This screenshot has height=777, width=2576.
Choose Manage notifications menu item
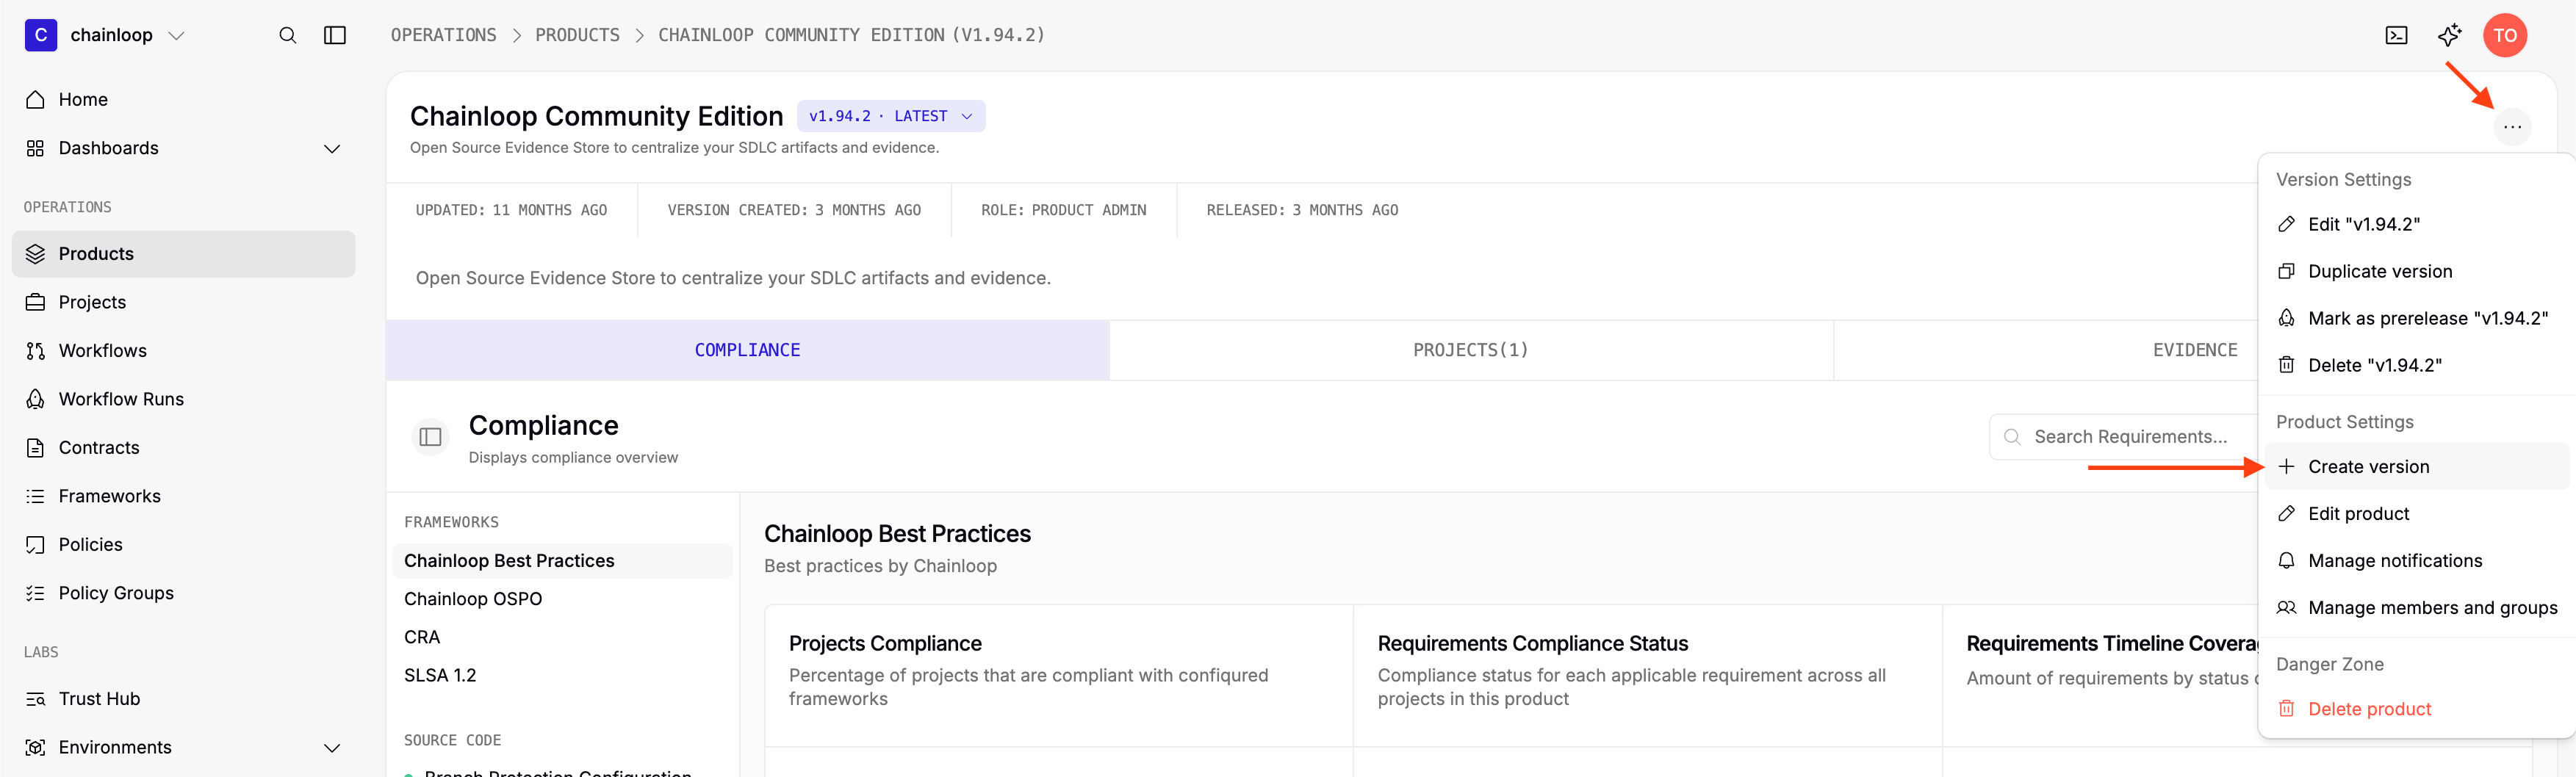click(2416, 561)
